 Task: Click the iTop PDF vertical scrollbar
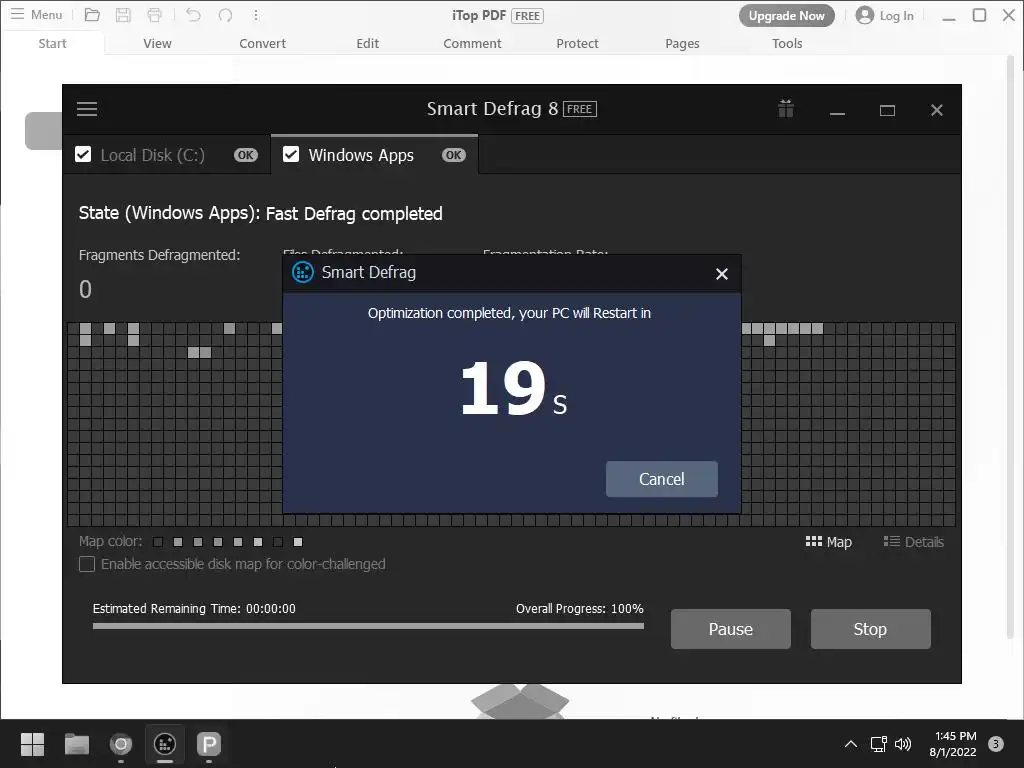[x=1010, y=346]
